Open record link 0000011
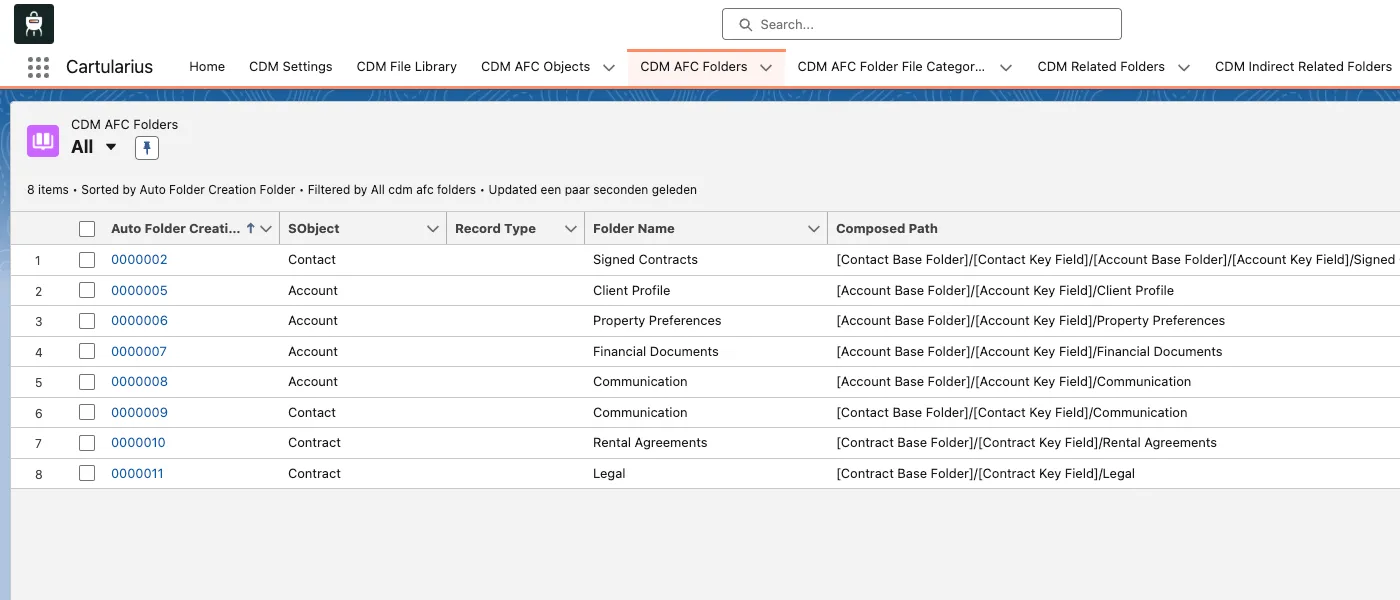Viewport: 1400px width, 600px height. pyautogui.click(x=137, y=474)
